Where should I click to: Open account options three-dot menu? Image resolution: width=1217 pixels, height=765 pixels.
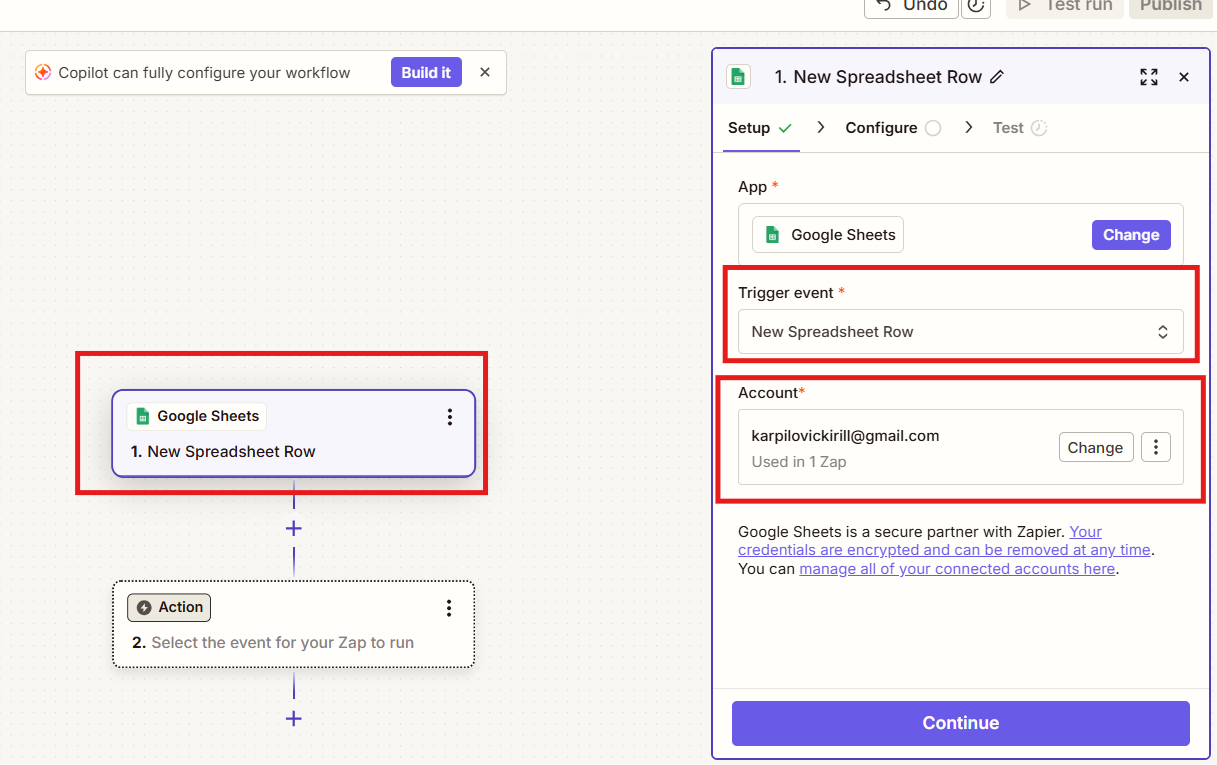click(x=1156, y=447)
